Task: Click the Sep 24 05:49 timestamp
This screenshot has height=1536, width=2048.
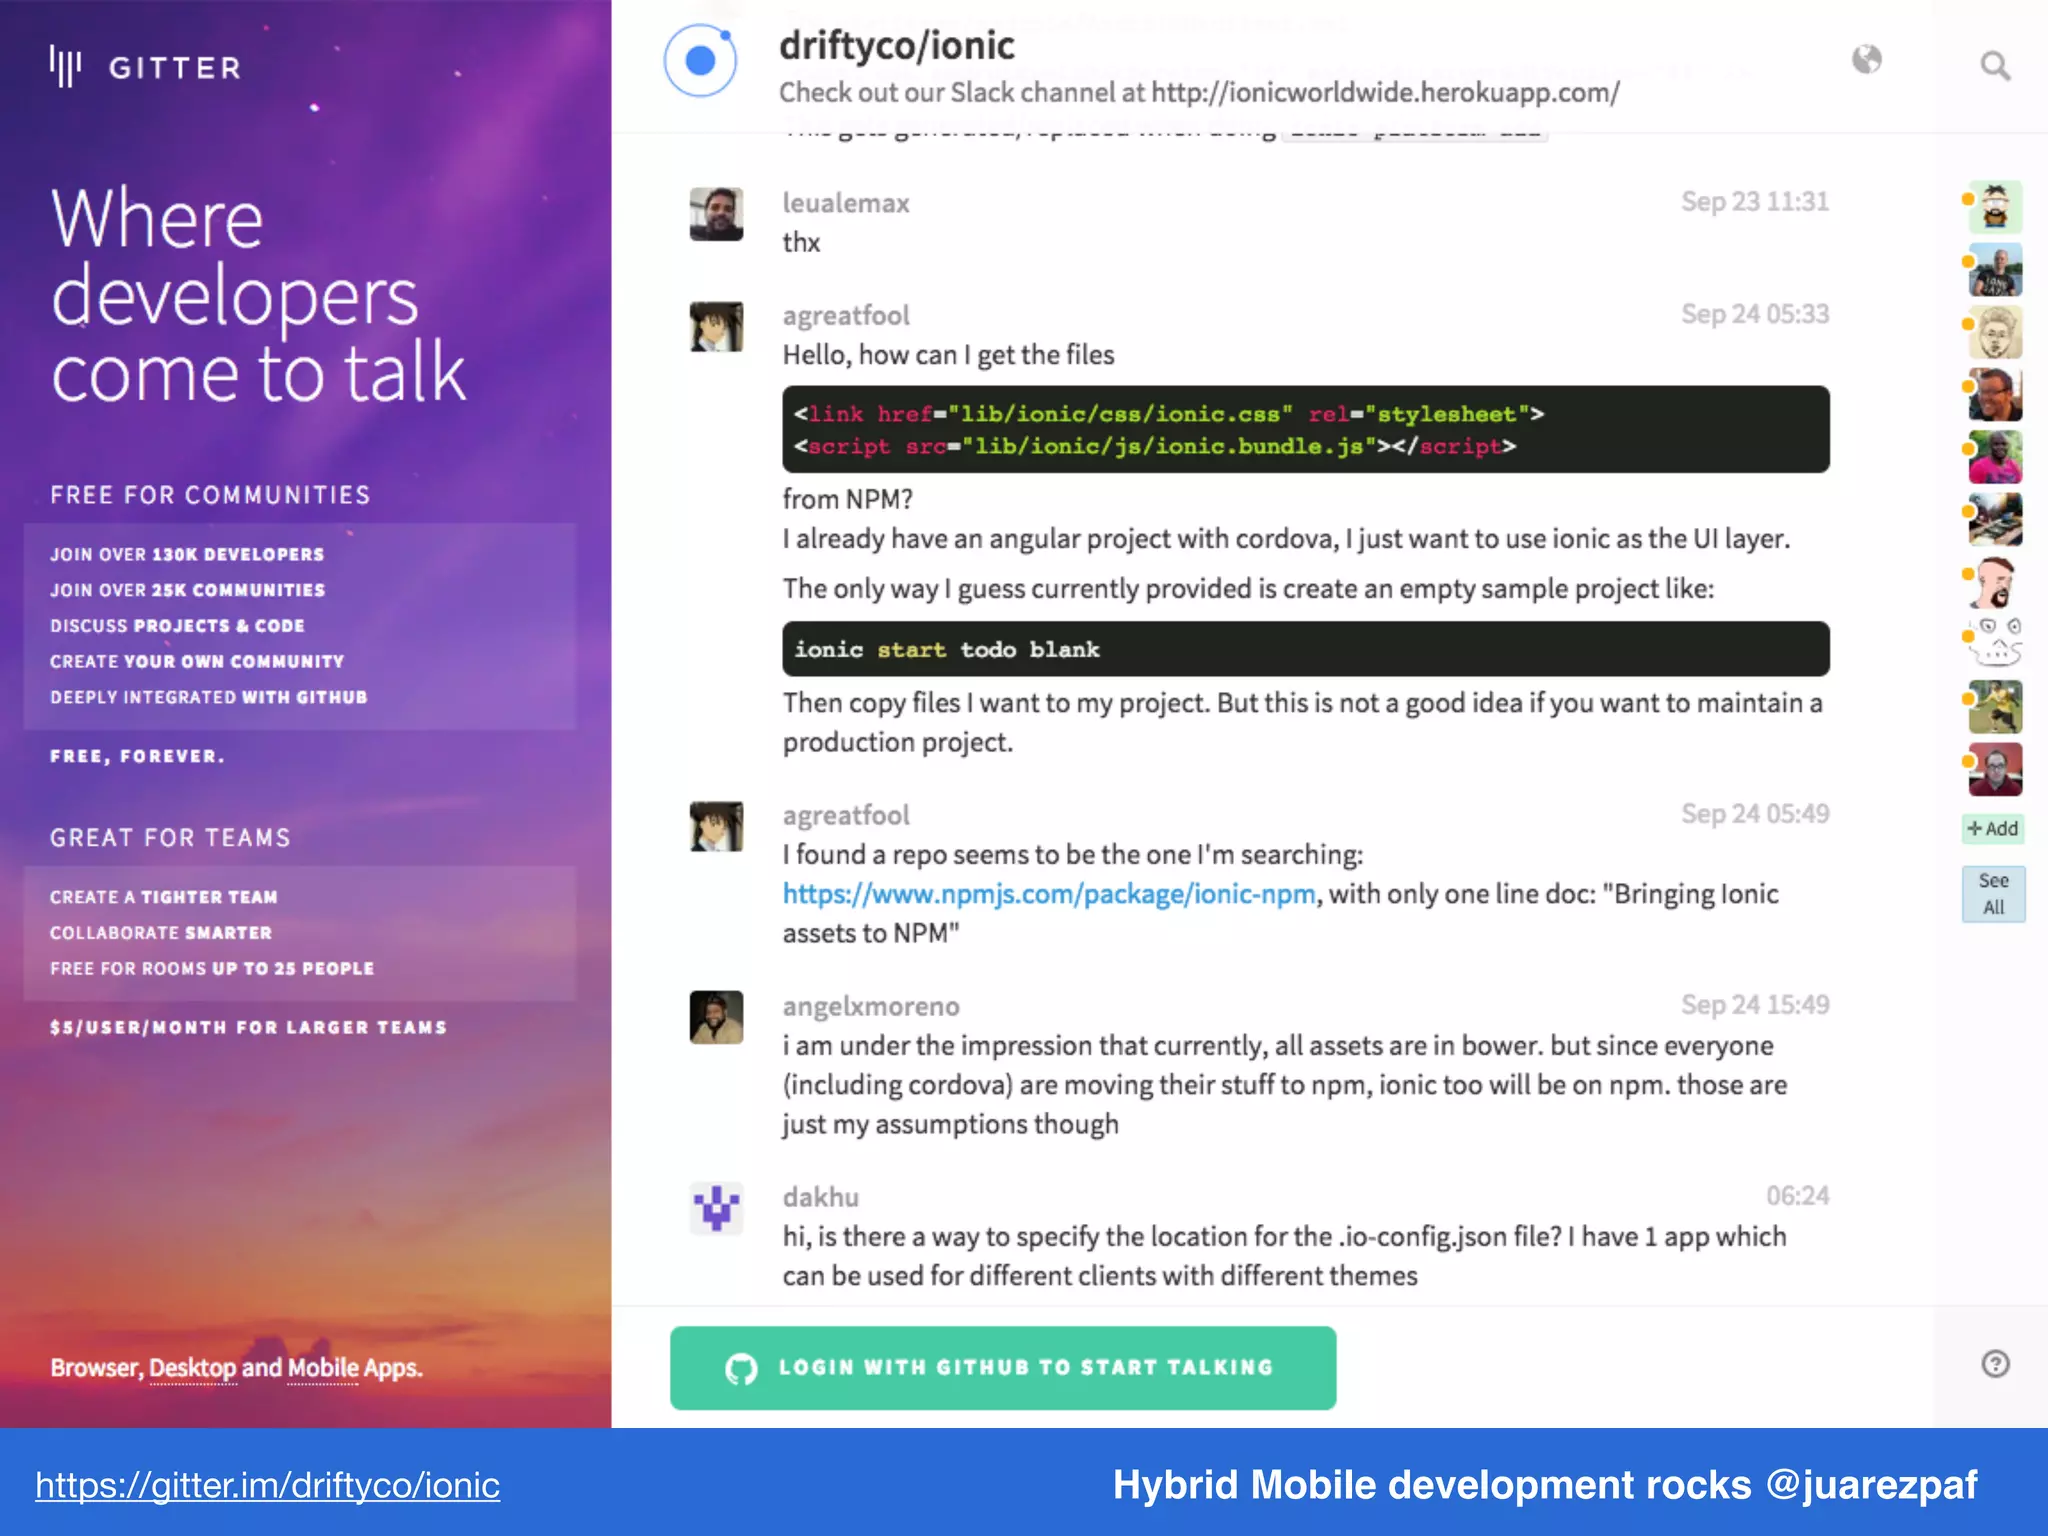Action: [x=1755, y=814]
